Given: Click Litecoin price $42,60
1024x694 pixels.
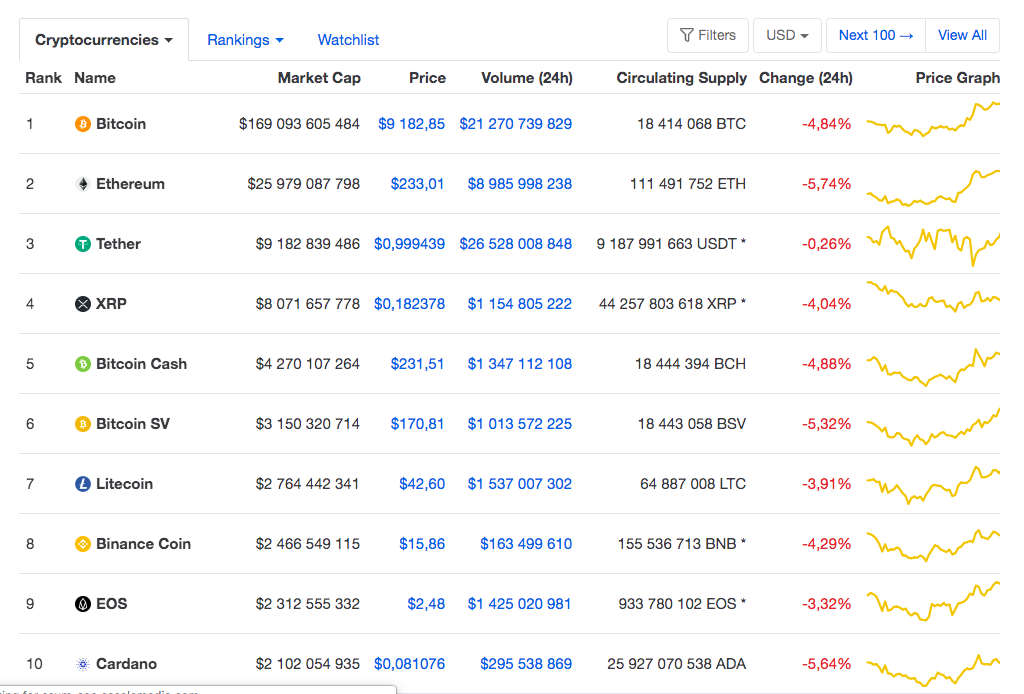Looking at the screenshot, I should tap(422, 484).
